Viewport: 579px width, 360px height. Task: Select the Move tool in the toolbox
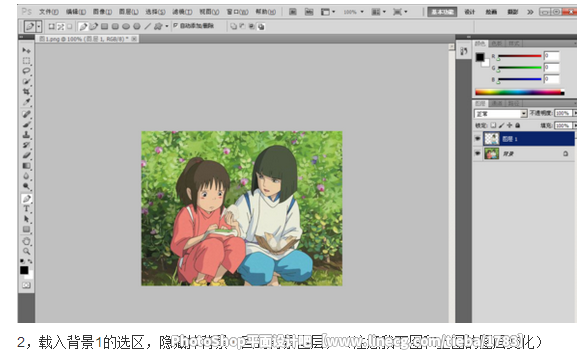pos(26,50)
